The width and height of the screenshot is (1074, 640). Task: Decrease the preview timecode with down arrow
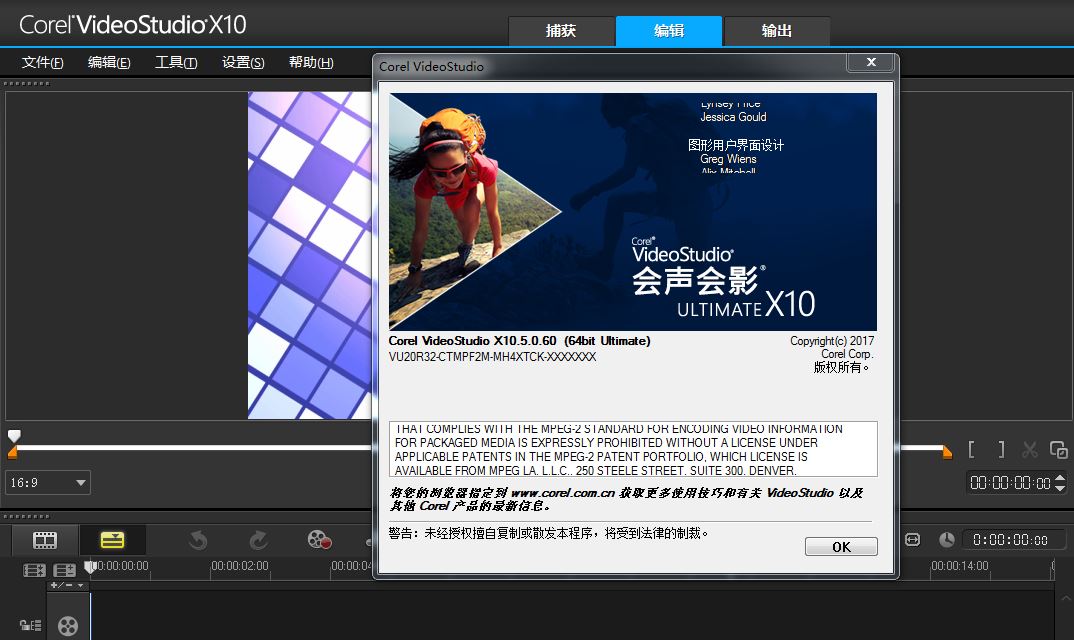coord(1060,487)
